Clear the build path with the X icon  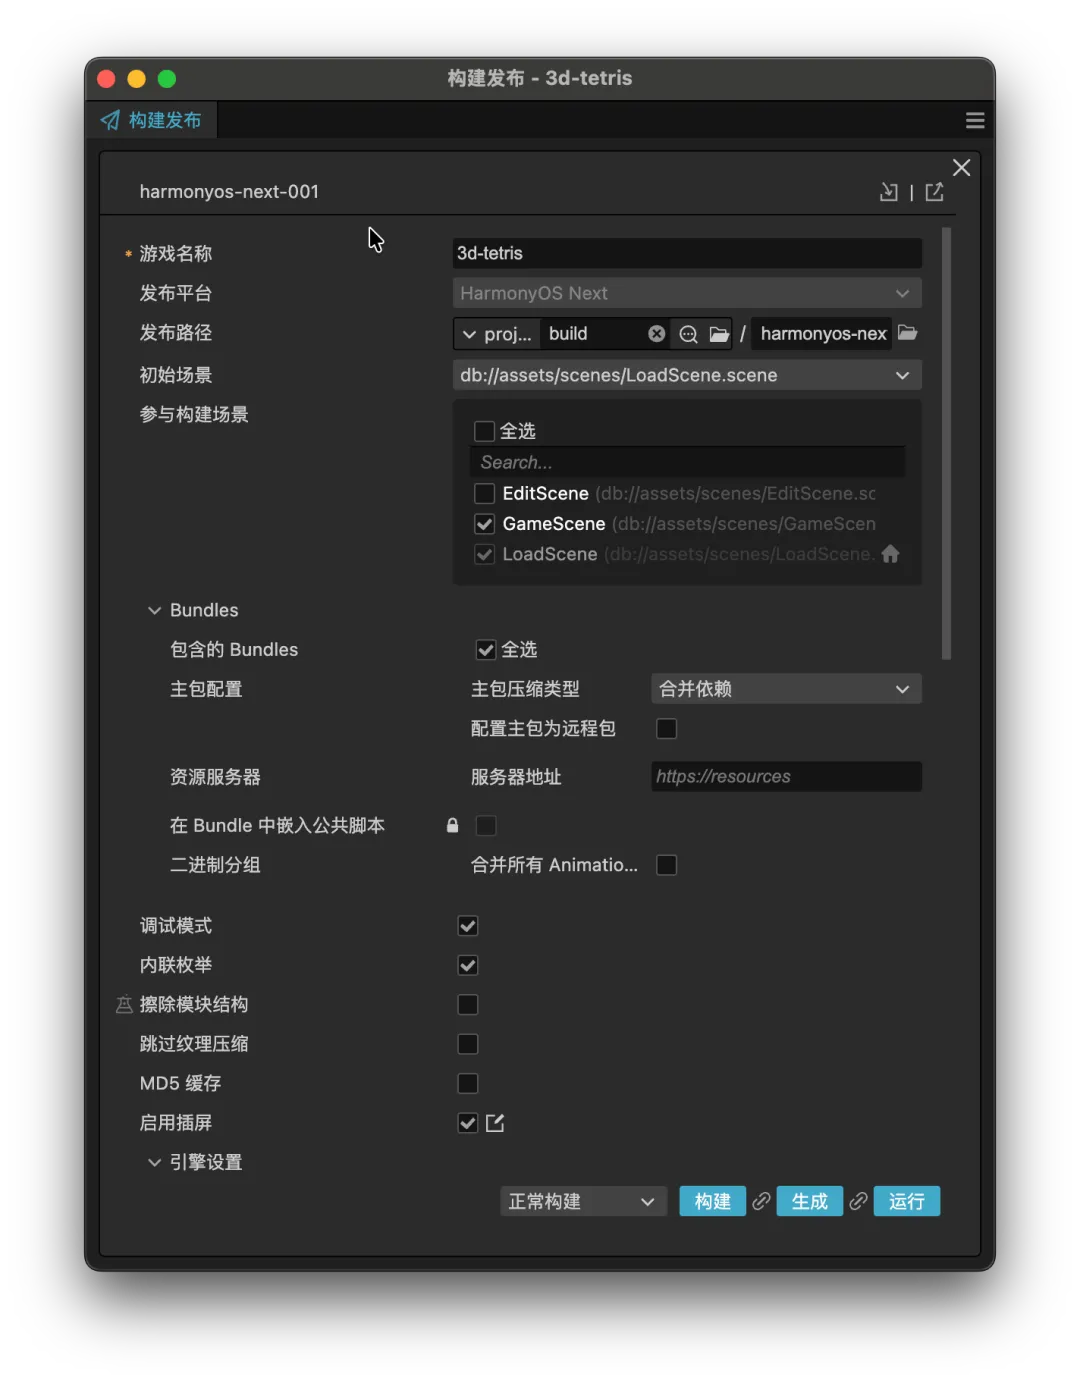click(x=656, y=334)
